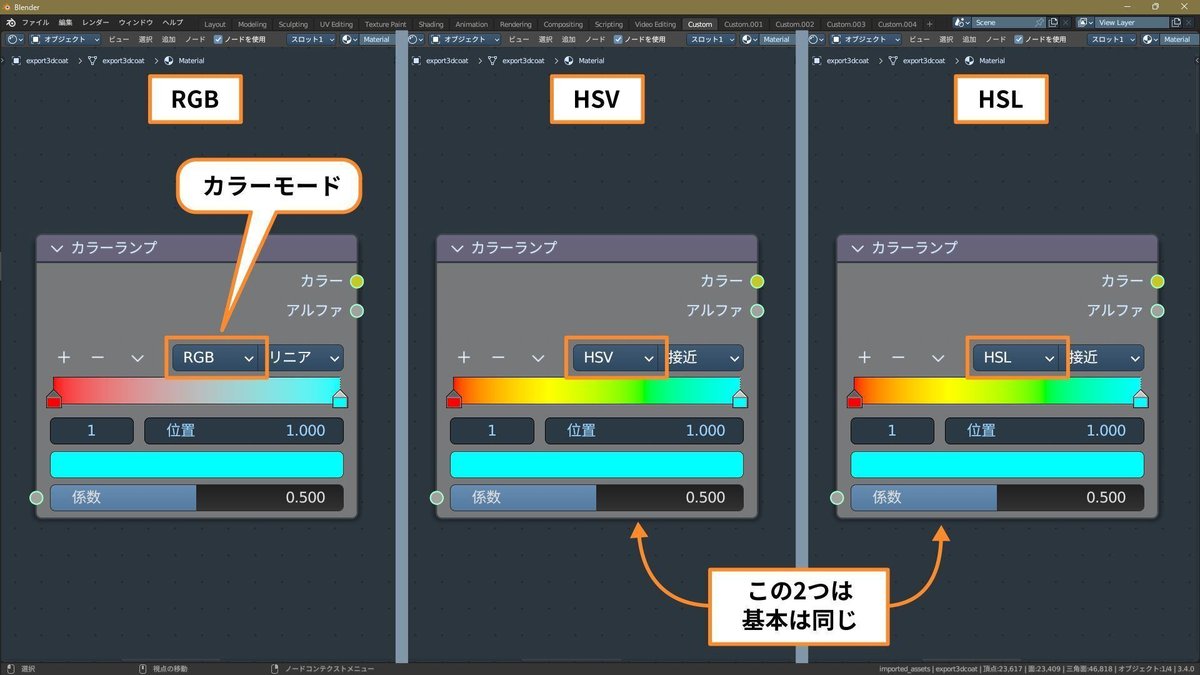Screen dimensions: 1200x675
Task: Browse materials via sphere icon in HSL panel header
Action: [1149, 39]
